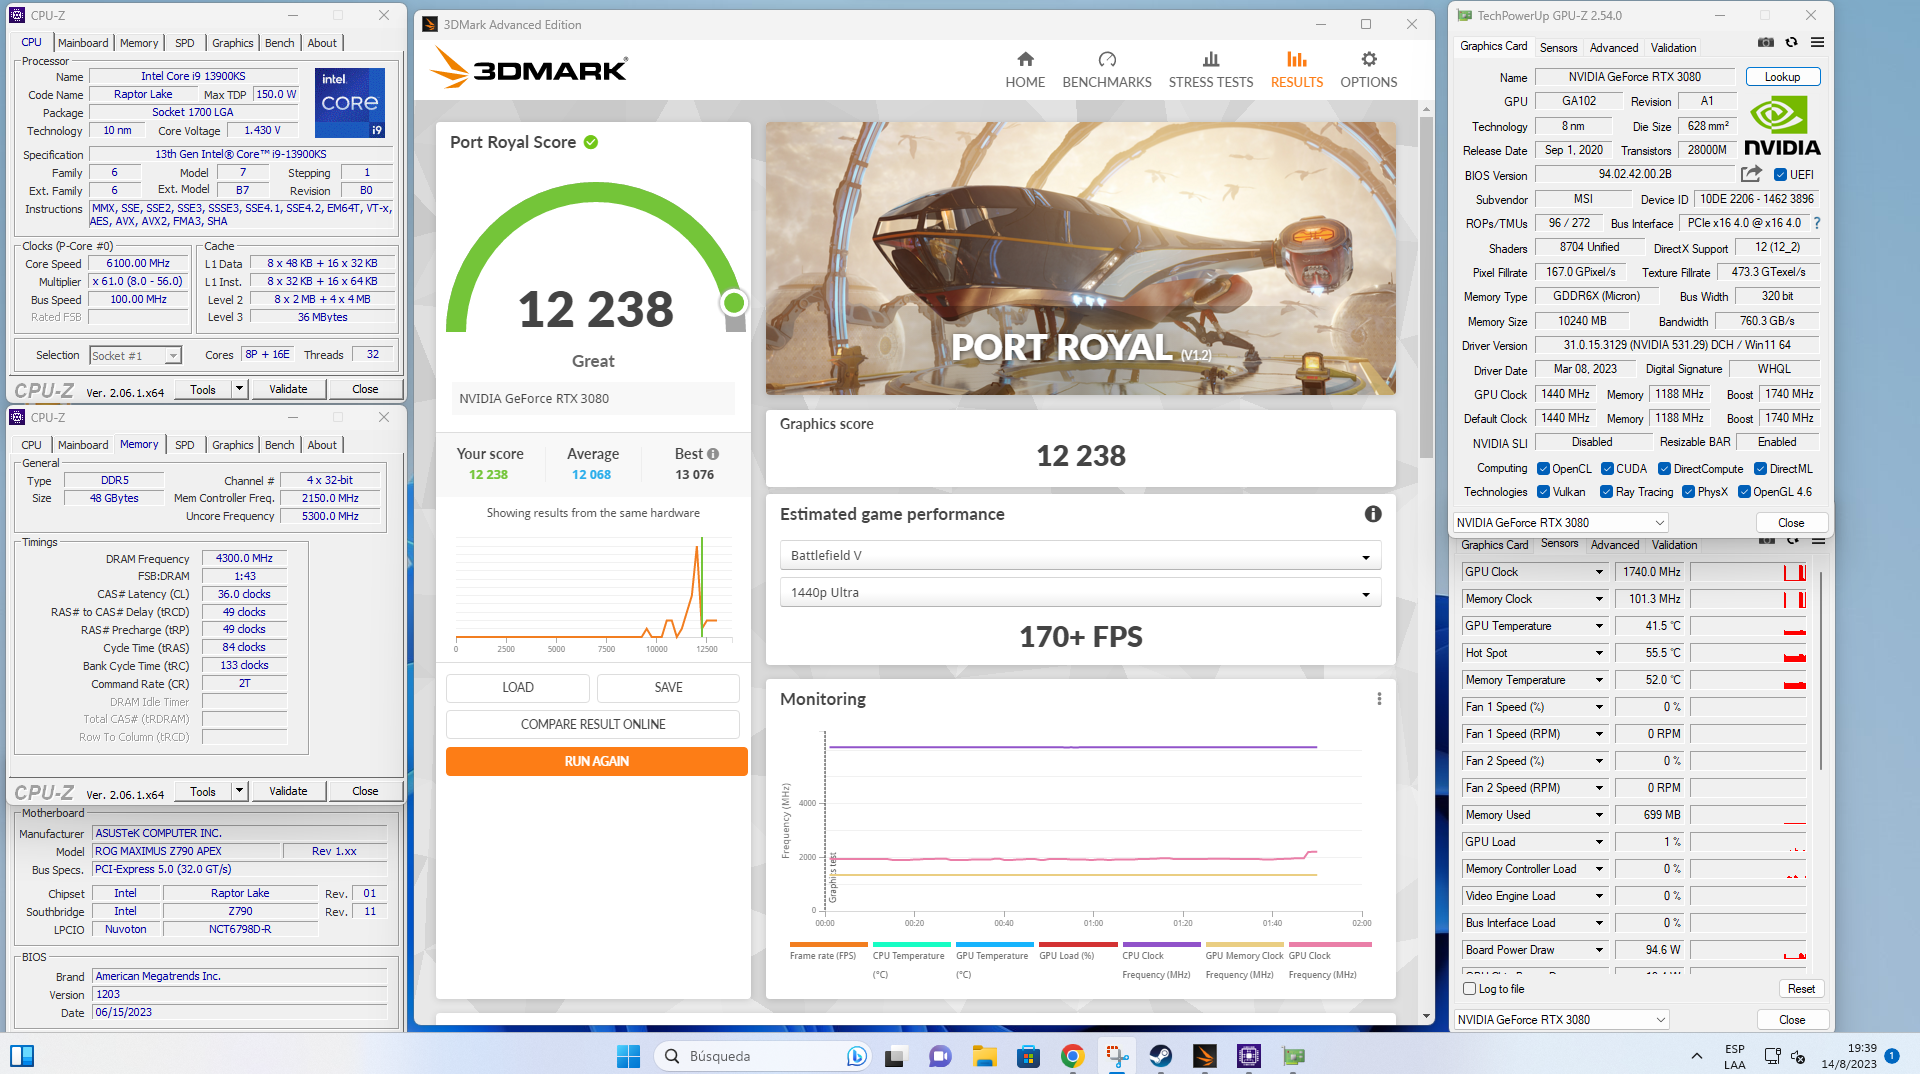Click the RUN AGAIN button
This screenshot has height=1074, width=1920.
[597, 762]
